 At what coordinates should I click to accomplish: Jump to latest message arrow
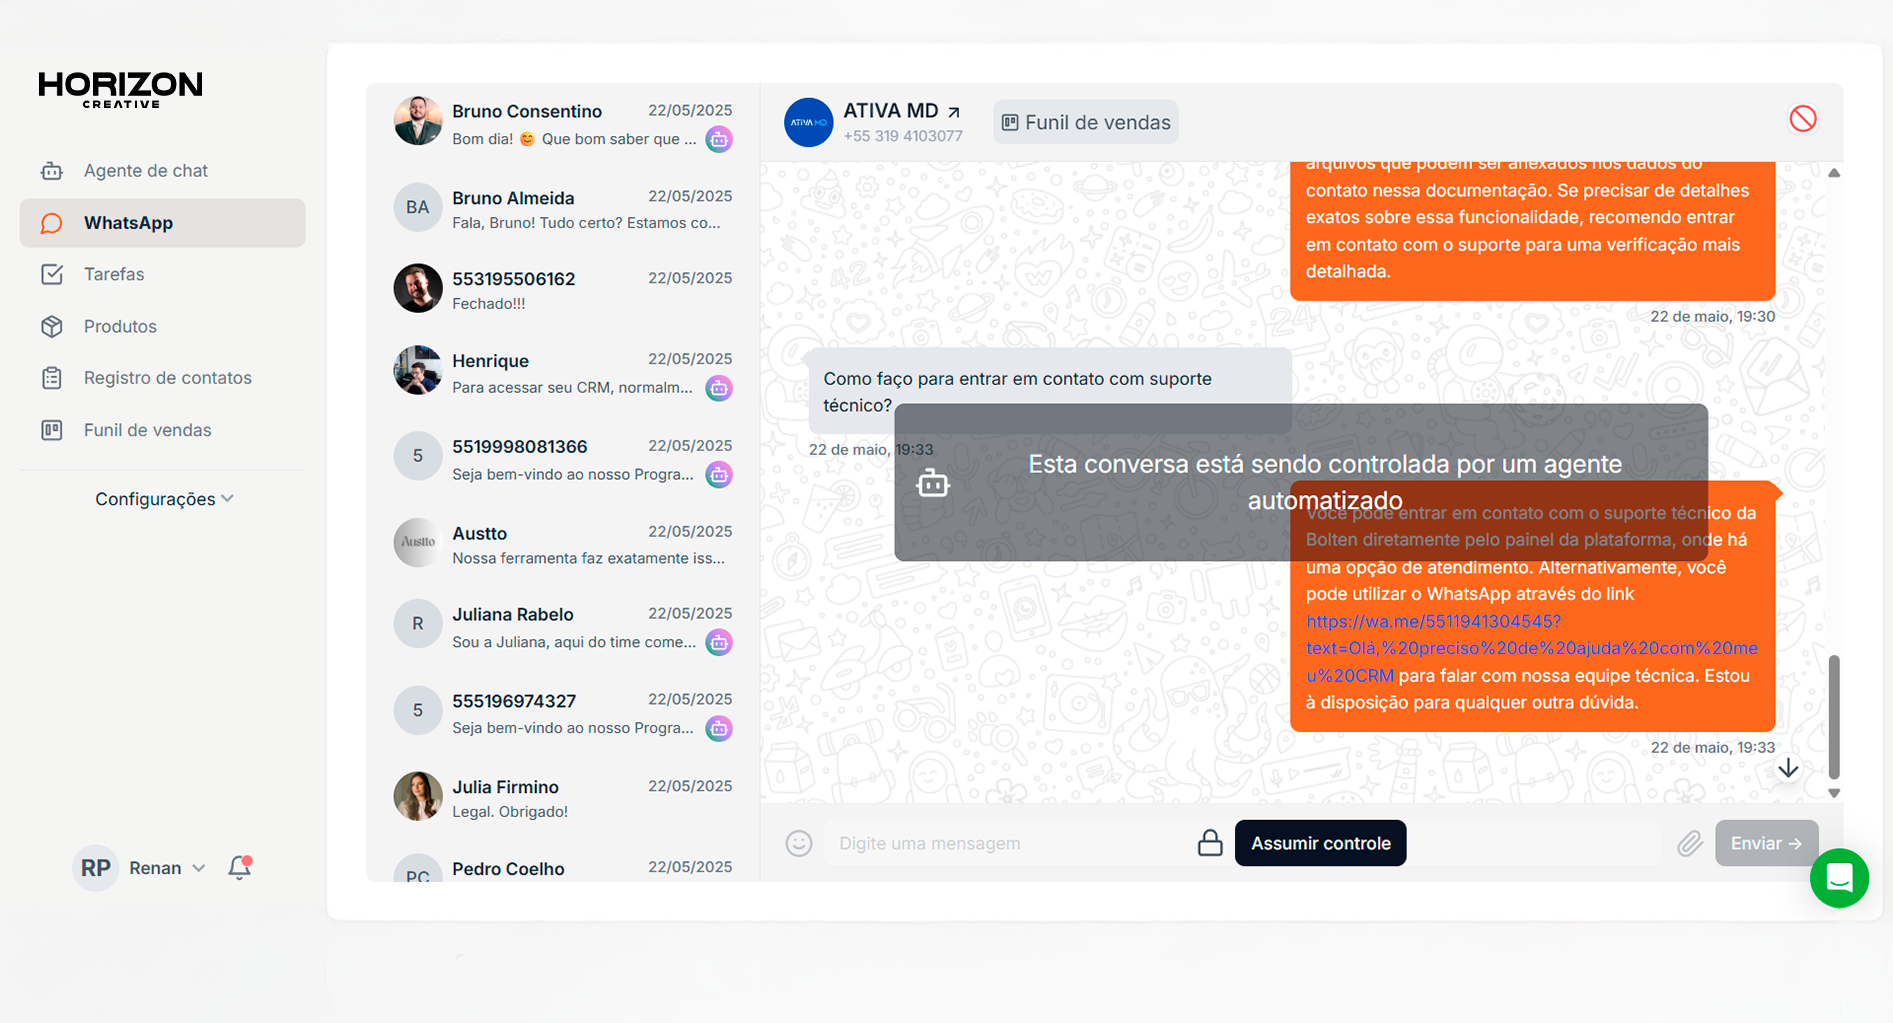coord(1788,768)
